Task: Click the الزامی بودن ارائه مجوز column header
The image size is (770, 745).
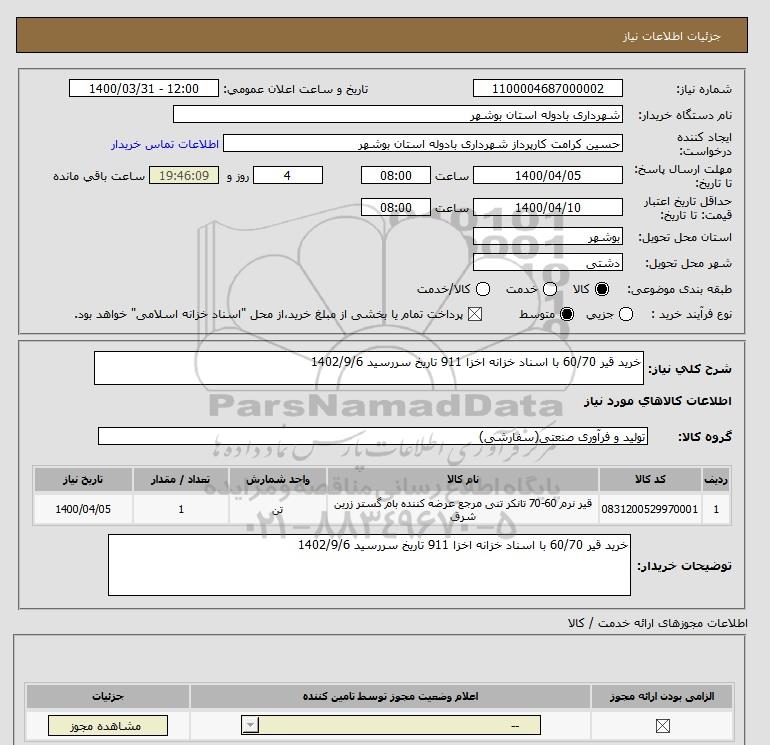Action: point(662,696)
